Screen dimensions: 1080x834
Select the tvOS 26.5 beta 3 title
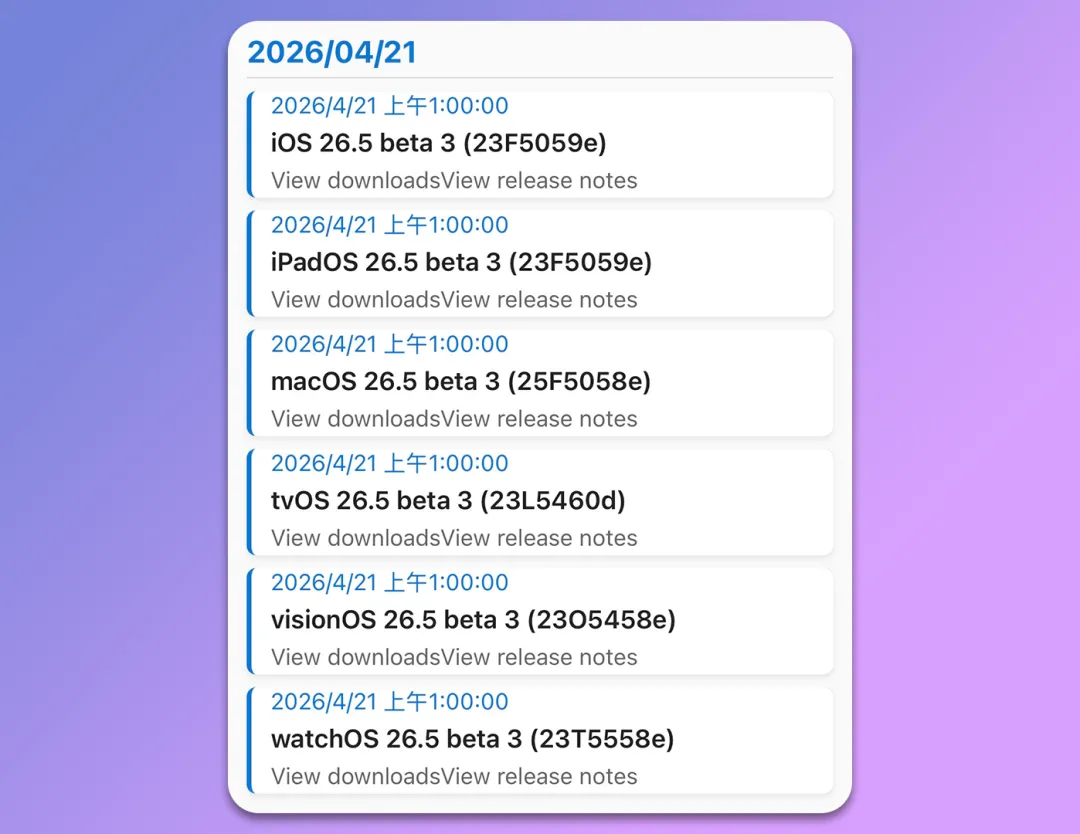448,501
